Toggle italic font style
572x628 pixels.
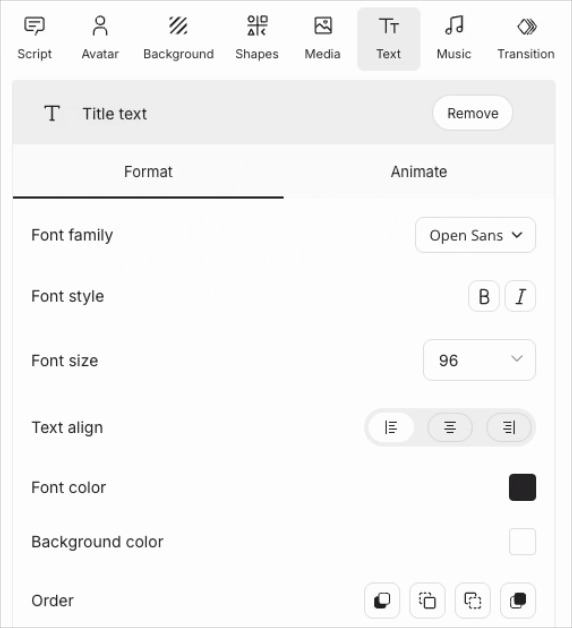520,296
